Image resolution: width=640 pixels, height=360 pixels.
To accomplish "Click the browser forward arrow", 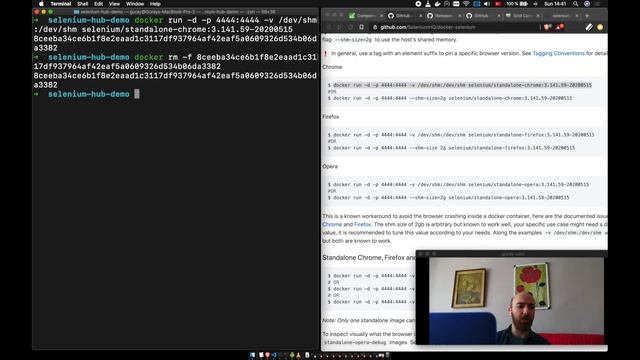I will 339,27.
